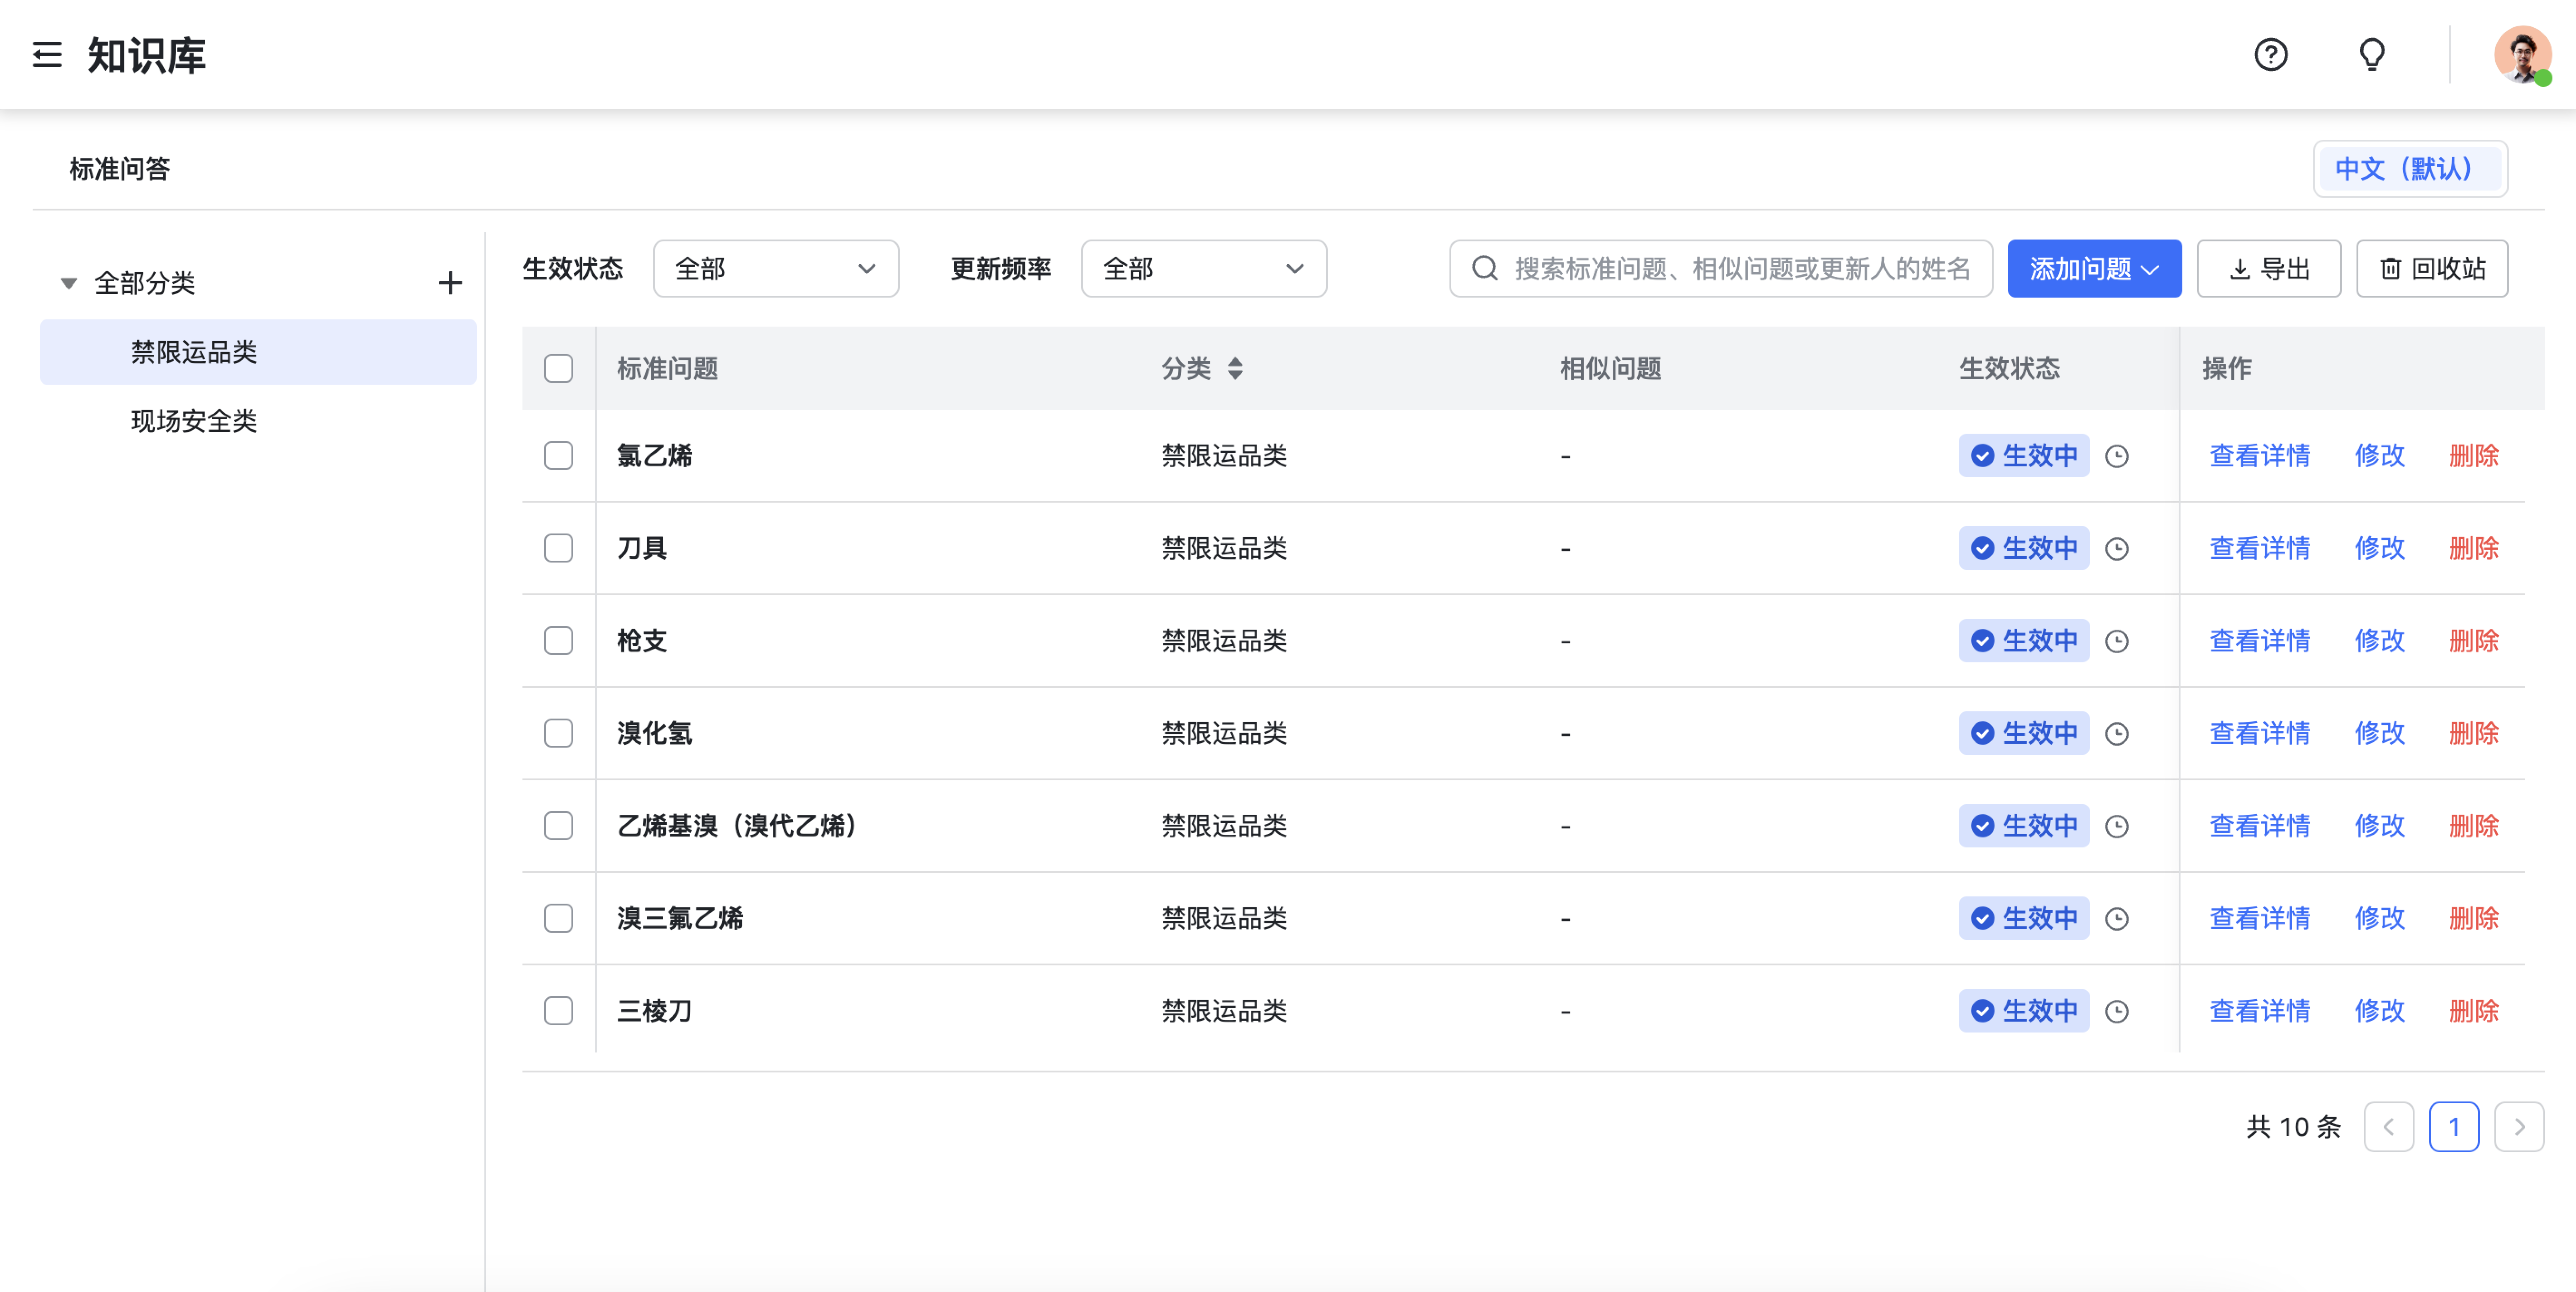Viewport: 2576px width, 1292px height.
Task: Open the 生效状态 filter dropdown
Action: coord(775,268)
